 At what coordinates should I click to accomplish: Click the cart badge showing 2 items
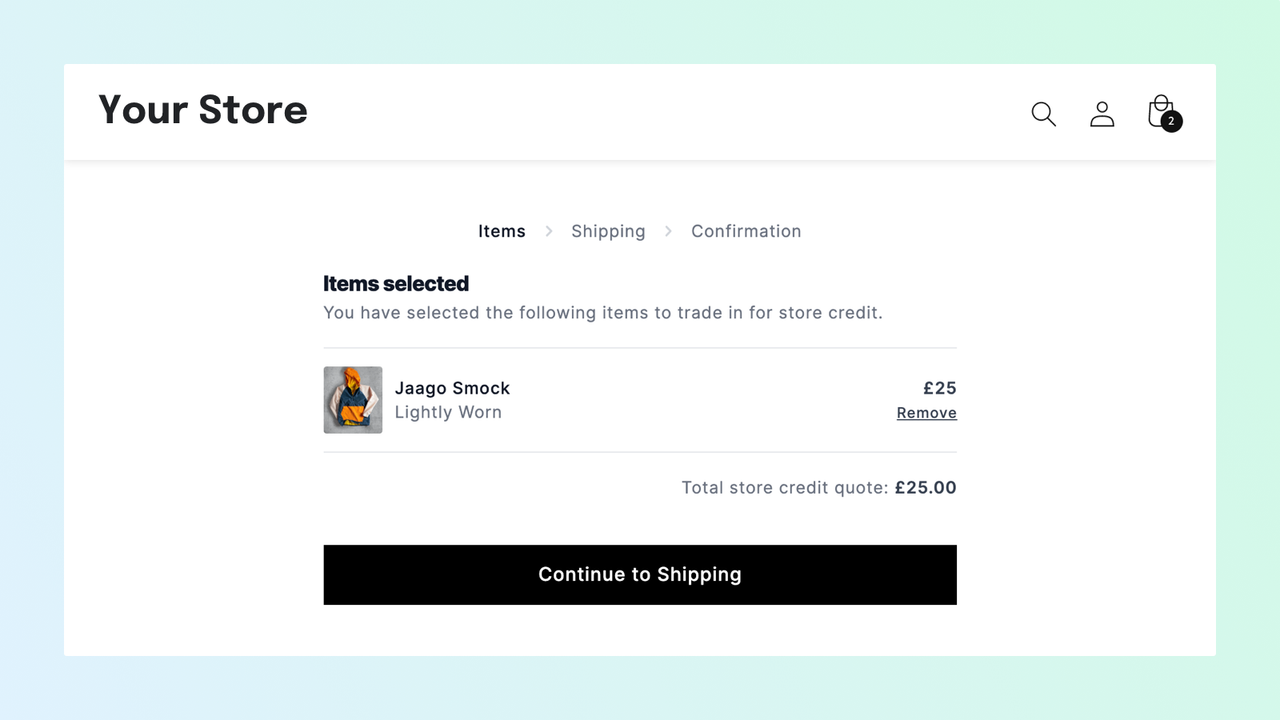tap(1171, 122)
